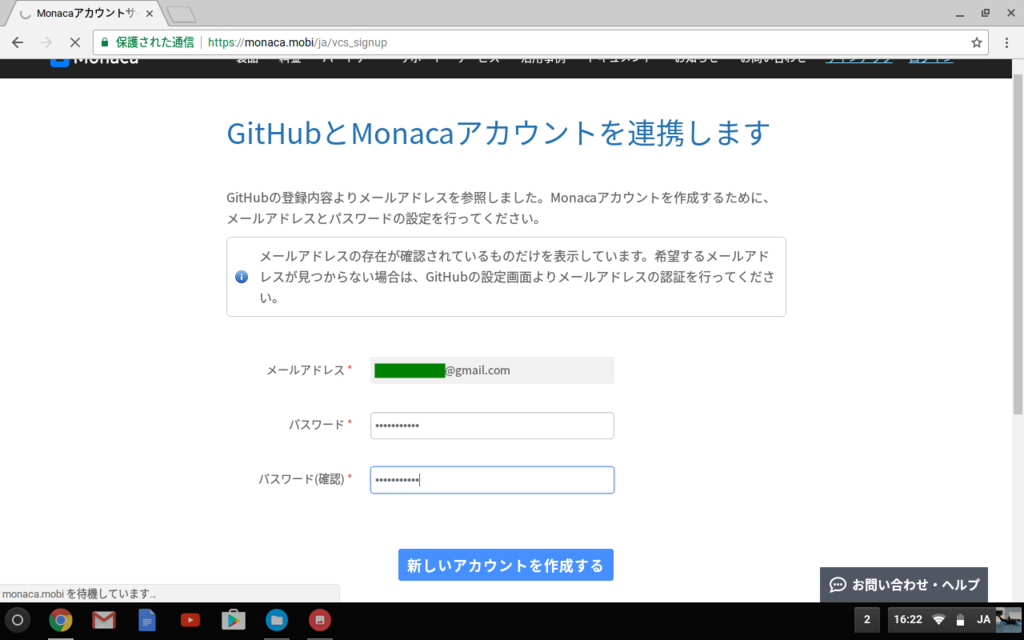Open the ChromeOS launcher circle
Image resolution: width=1024 pixels, height=640 pixels.
(x=18, y=620)
